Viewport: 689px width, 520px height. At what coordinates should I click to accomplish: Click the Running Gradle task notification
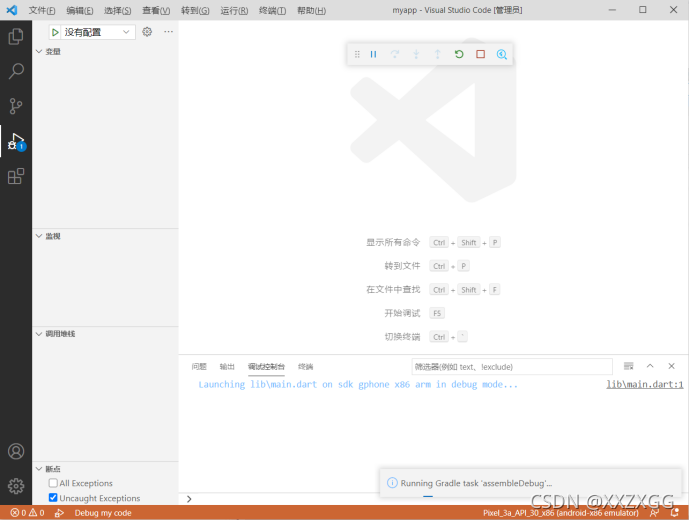pyautogui.click(x=530, y=483)
